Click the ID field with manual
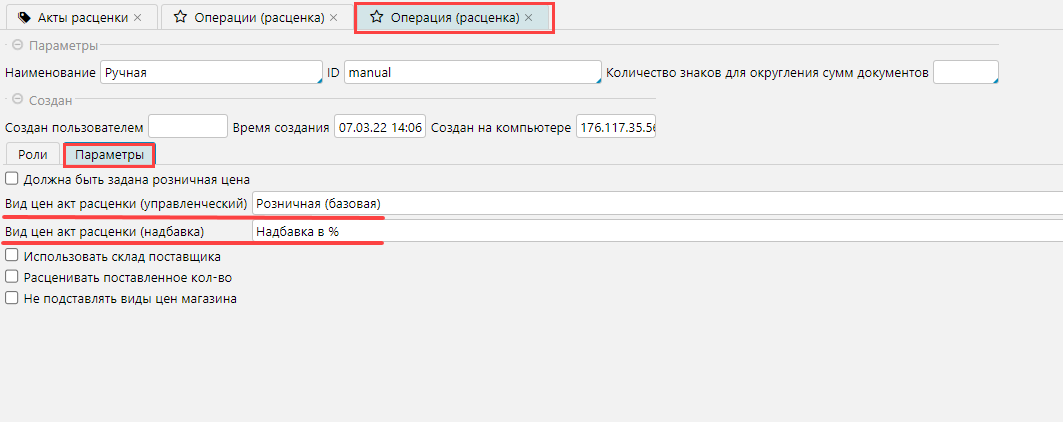Image resolution: width=1063 pixels, height=422 pixels. click(x=471, y=72)
